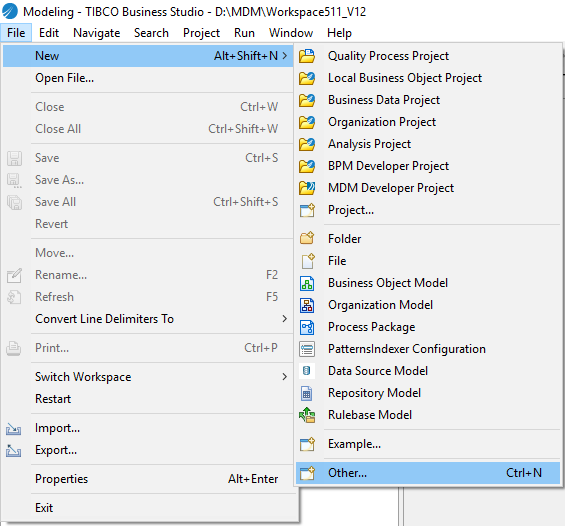Image resolution: width=565 pixels, height=526 pixels.
Task: Click the Rulebase Model icon
Action: click(307, 415)
